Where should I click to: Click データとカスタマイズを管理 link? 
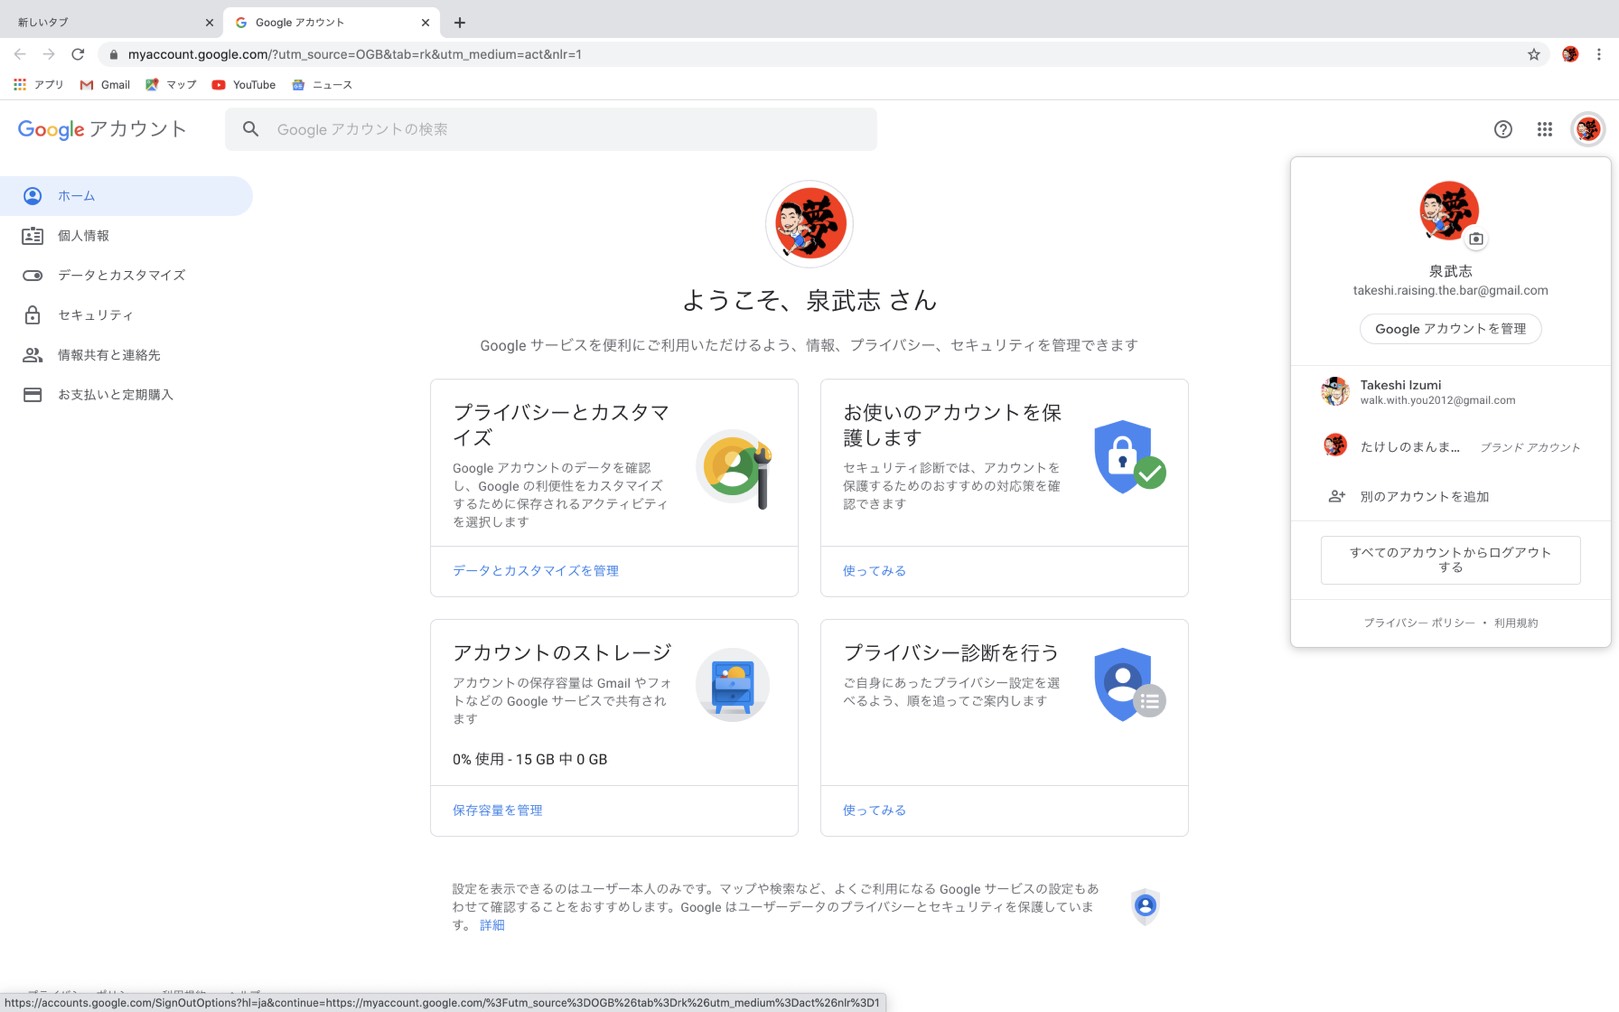click(535, 571)
